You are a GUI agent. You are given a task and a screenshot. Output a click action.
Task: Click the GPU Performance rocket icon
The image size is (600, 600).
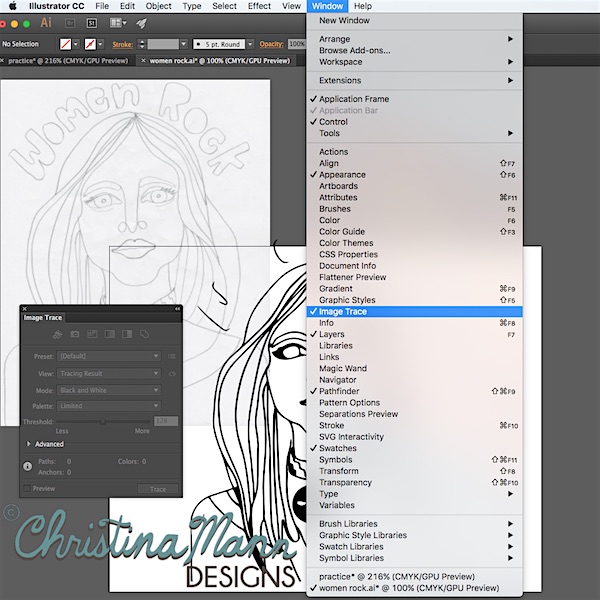[x=141, y=24]
